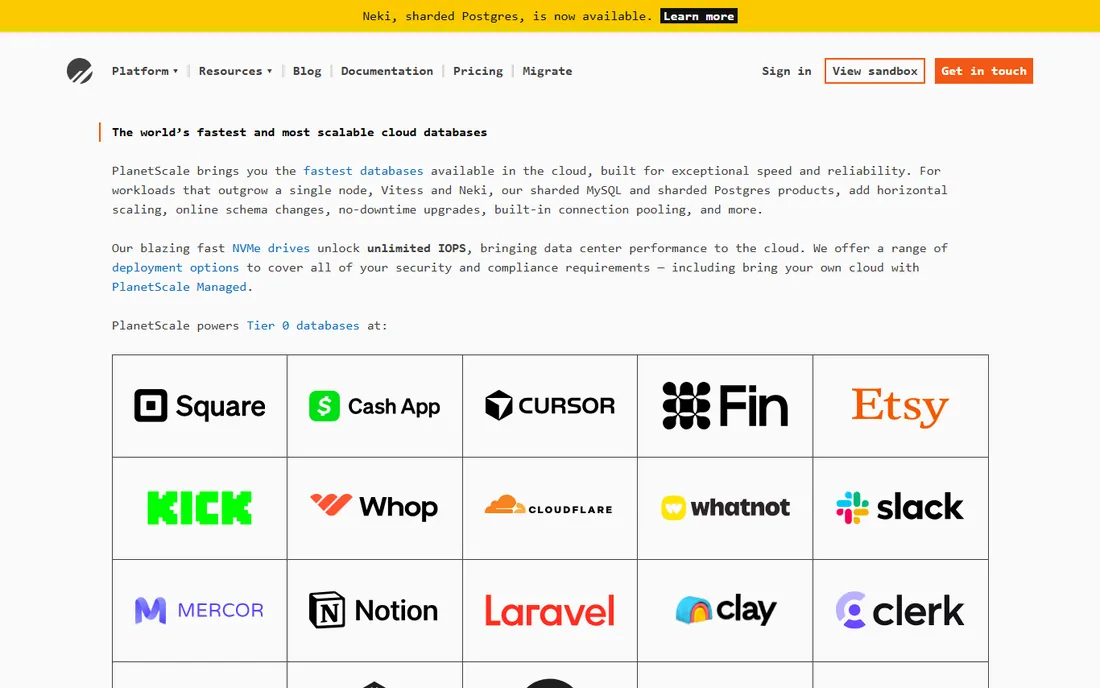Follow the fastest databases link
Screen dimensions: 1100x688
point(363,170)
